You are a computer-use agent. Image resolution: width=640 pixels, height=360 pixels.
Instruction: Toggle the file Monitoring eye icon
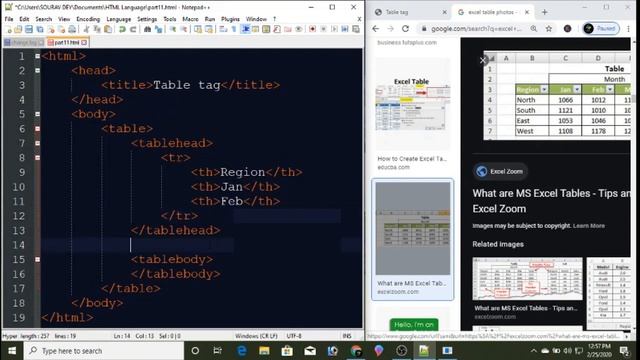tap(298, 29)
